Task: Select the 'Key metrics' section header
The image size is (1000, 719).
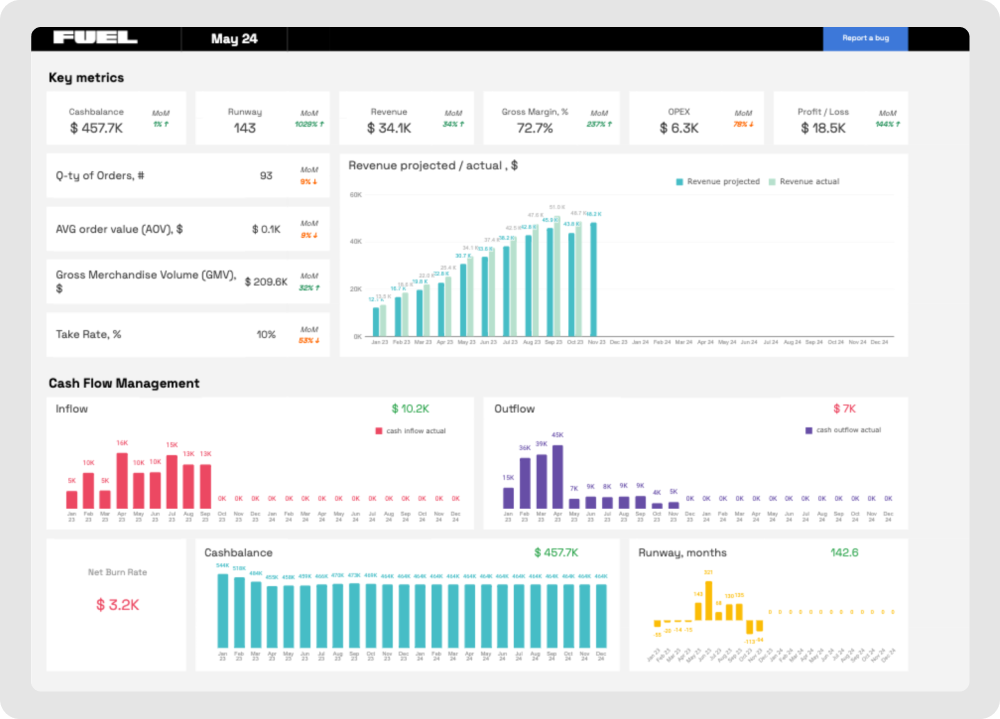Action: pyautogui.click(x=85, y=77)
